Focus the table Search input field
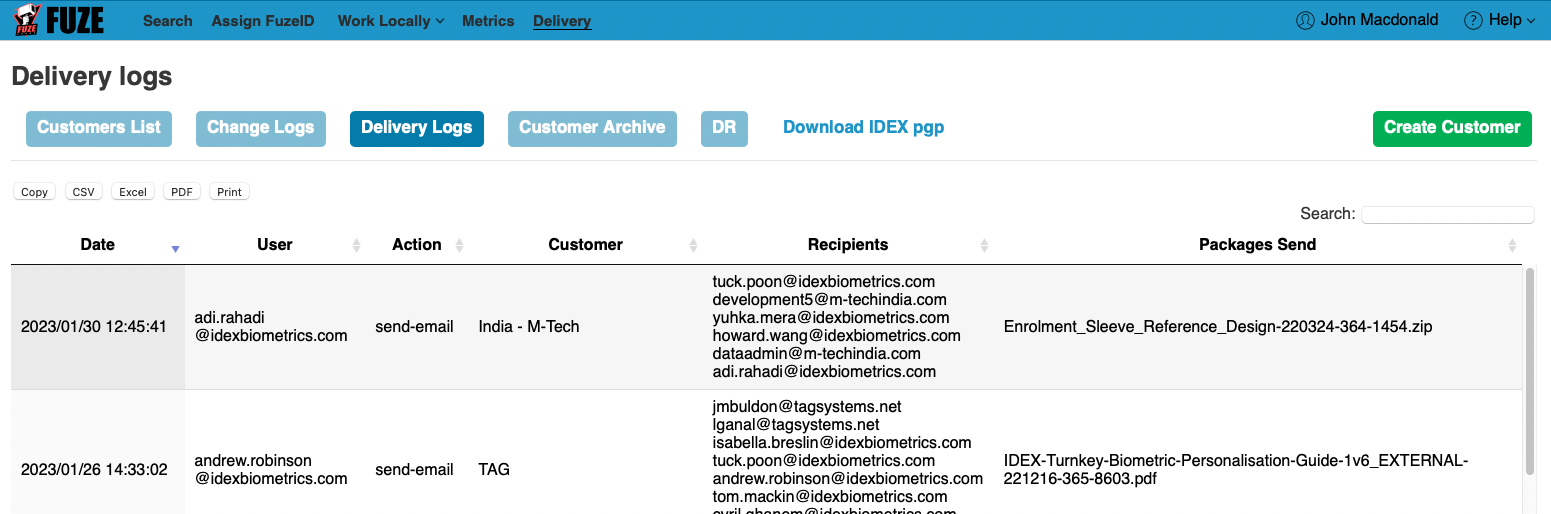1551x514 pixels. click(1447, 214)
